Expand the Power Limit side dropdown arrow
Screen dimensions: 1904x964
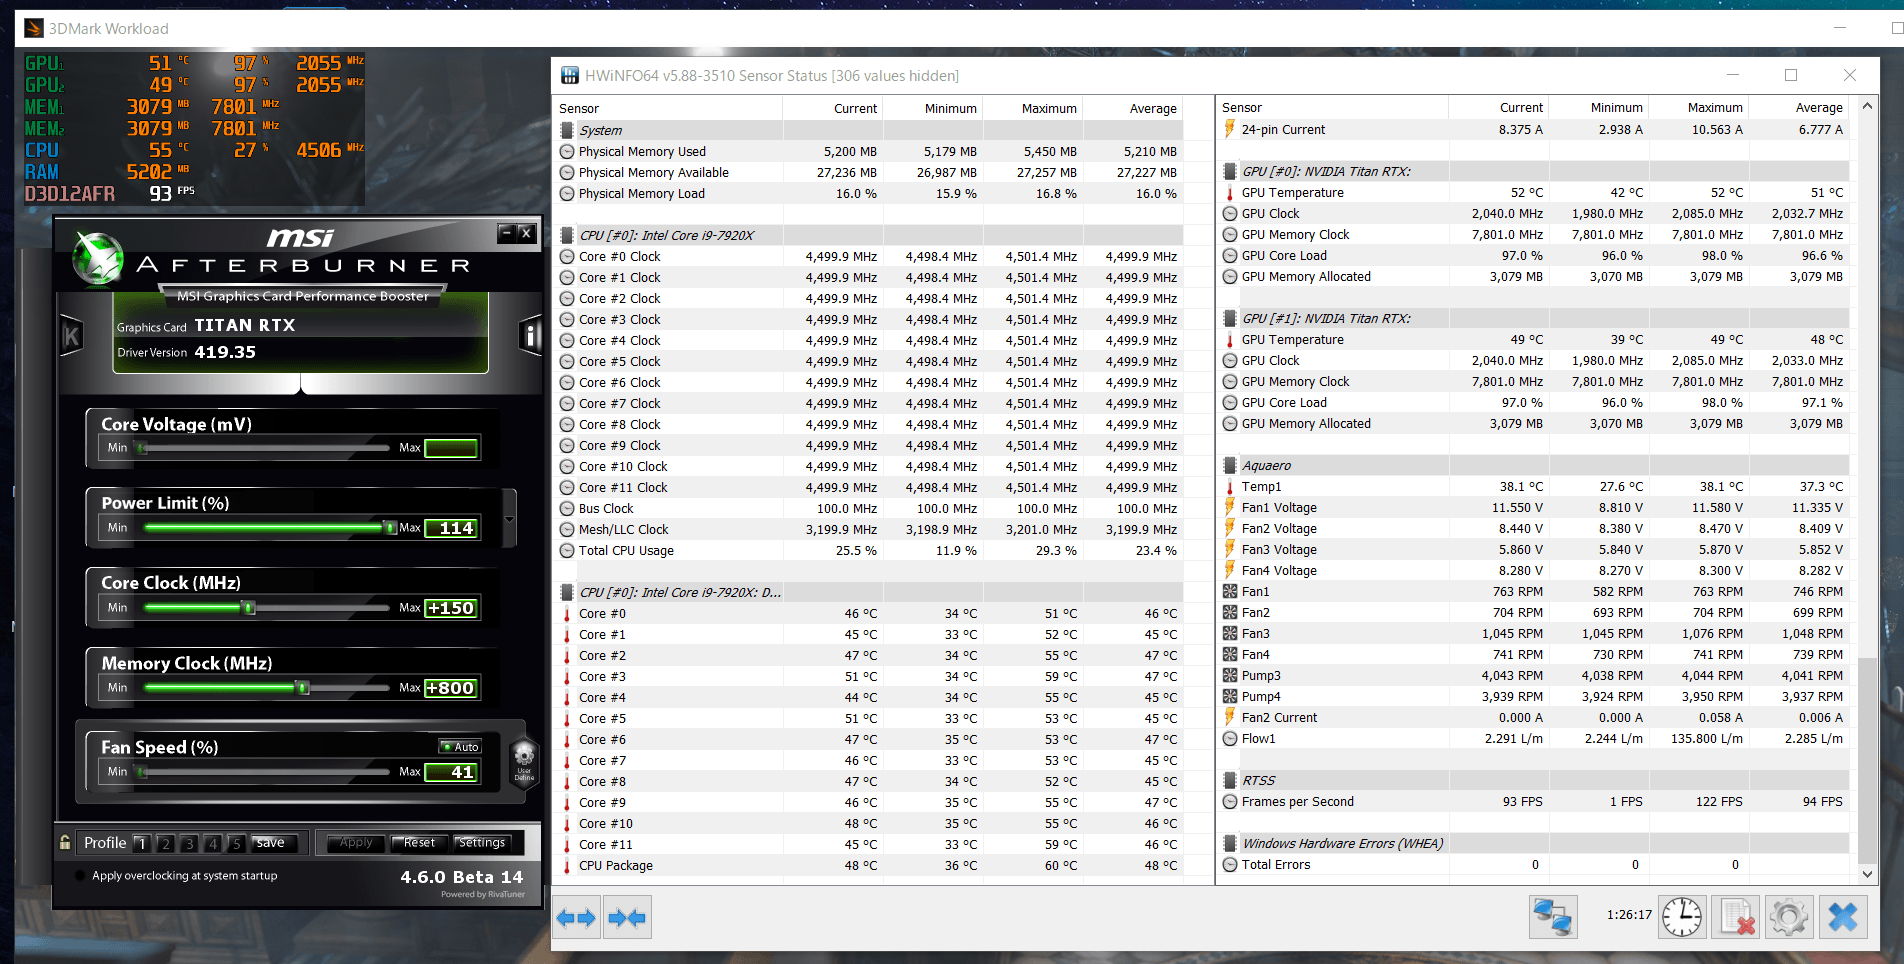[x=509, y=519]
